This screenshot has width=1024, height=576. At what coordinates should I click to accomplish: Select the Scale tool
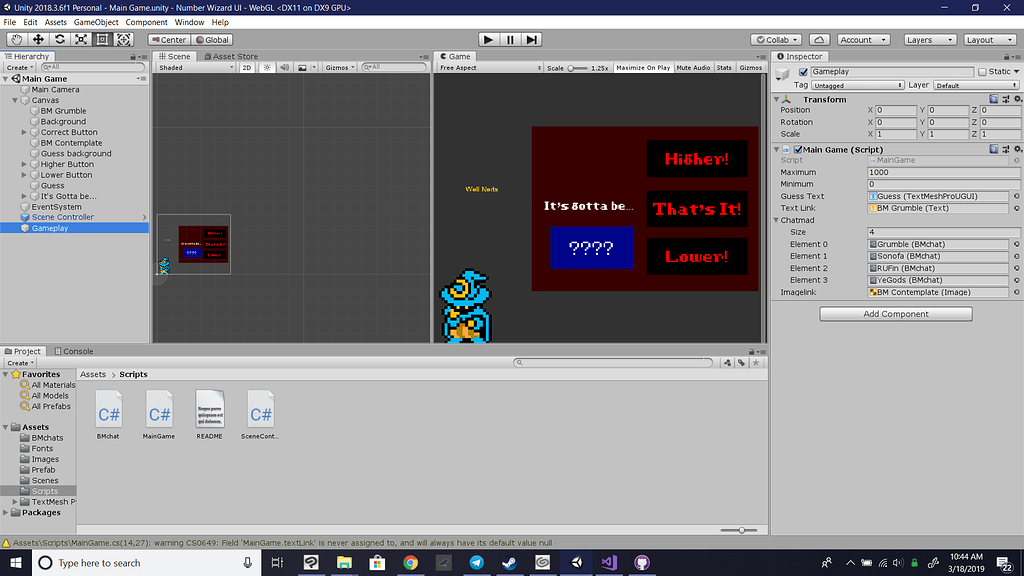click(81, 39)
